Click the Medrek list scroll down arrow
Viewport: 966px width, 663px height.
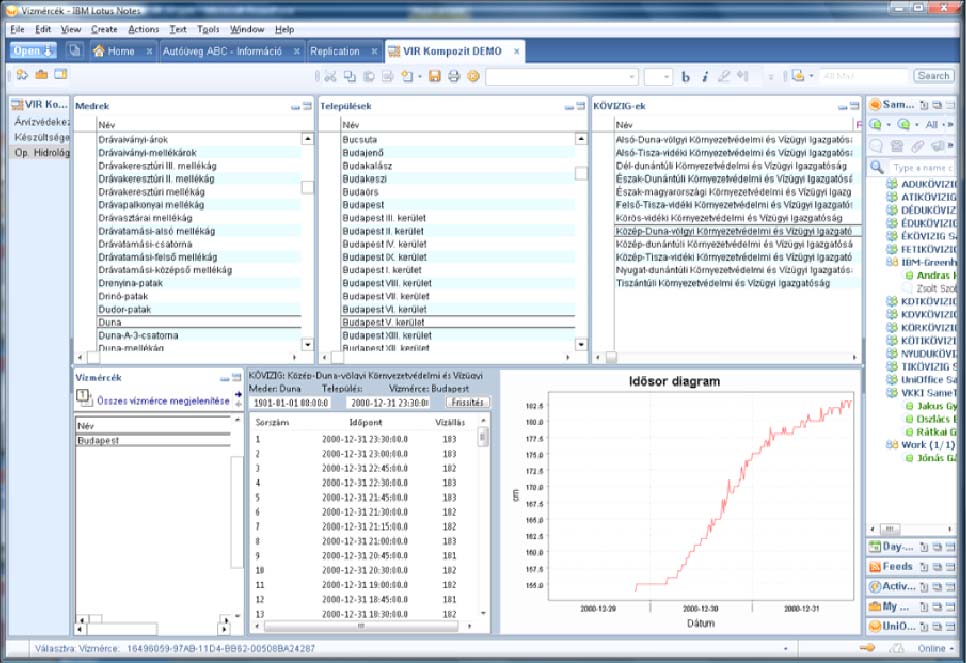(x=307, y=344)
